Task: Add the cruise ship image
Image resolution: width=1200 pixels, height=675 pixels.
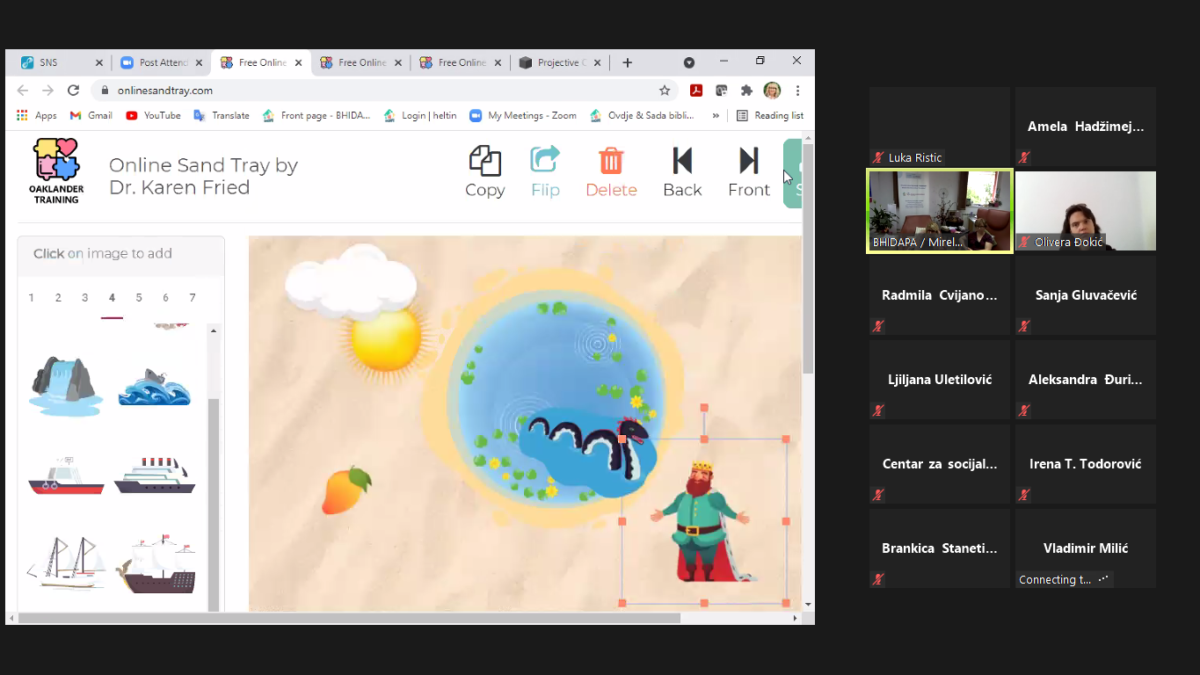Action: pos(154,475)
